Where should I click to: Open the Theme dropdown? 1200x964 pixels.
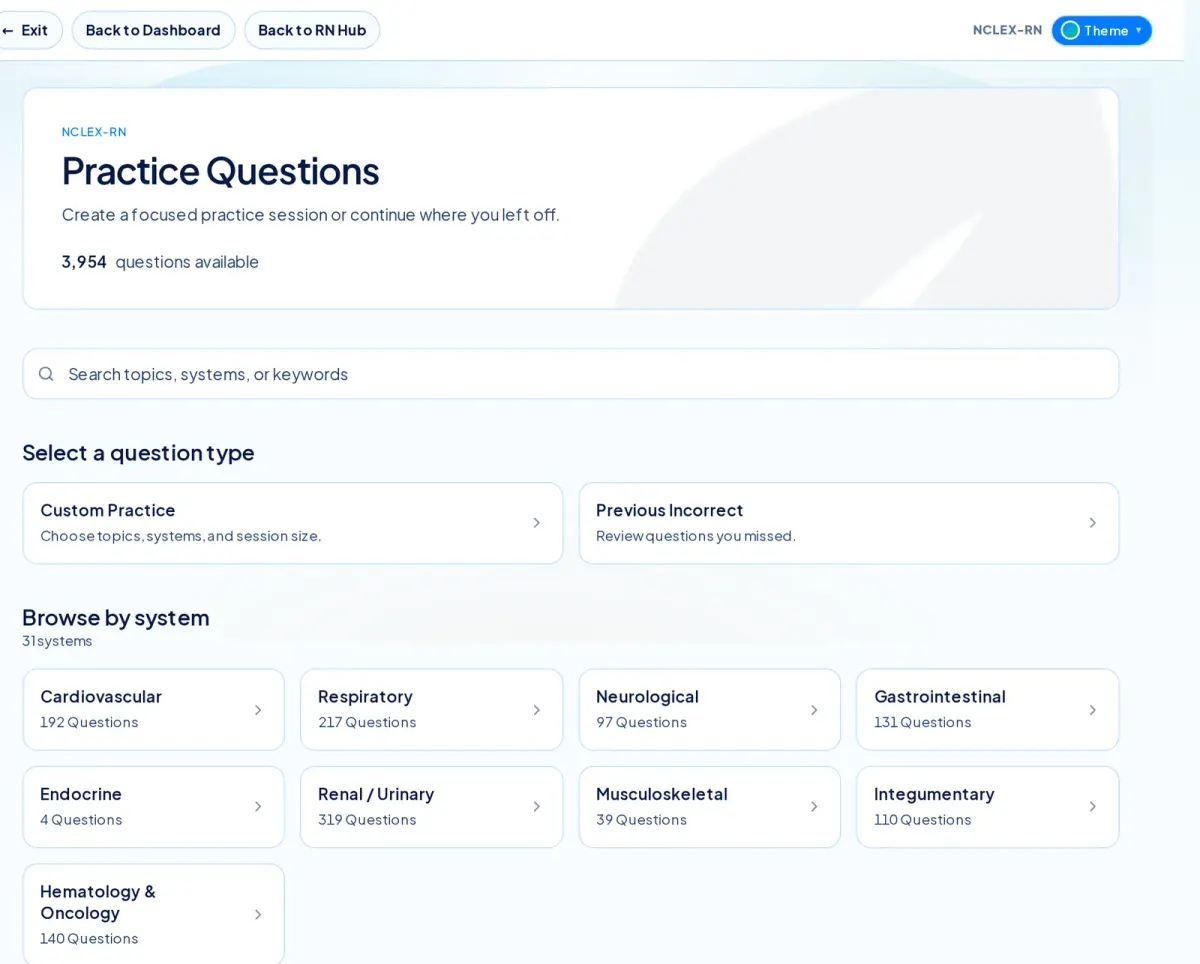click(x=1101, y=30)
